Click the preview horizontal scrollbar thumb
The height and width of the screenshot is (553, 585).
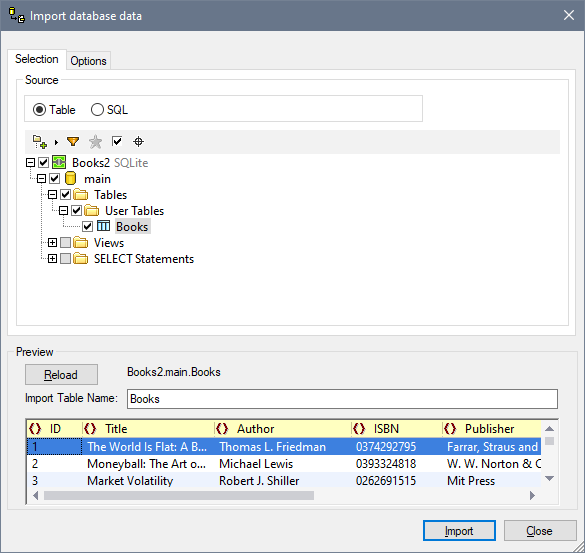pyautogui.click(x=179, y=496)
